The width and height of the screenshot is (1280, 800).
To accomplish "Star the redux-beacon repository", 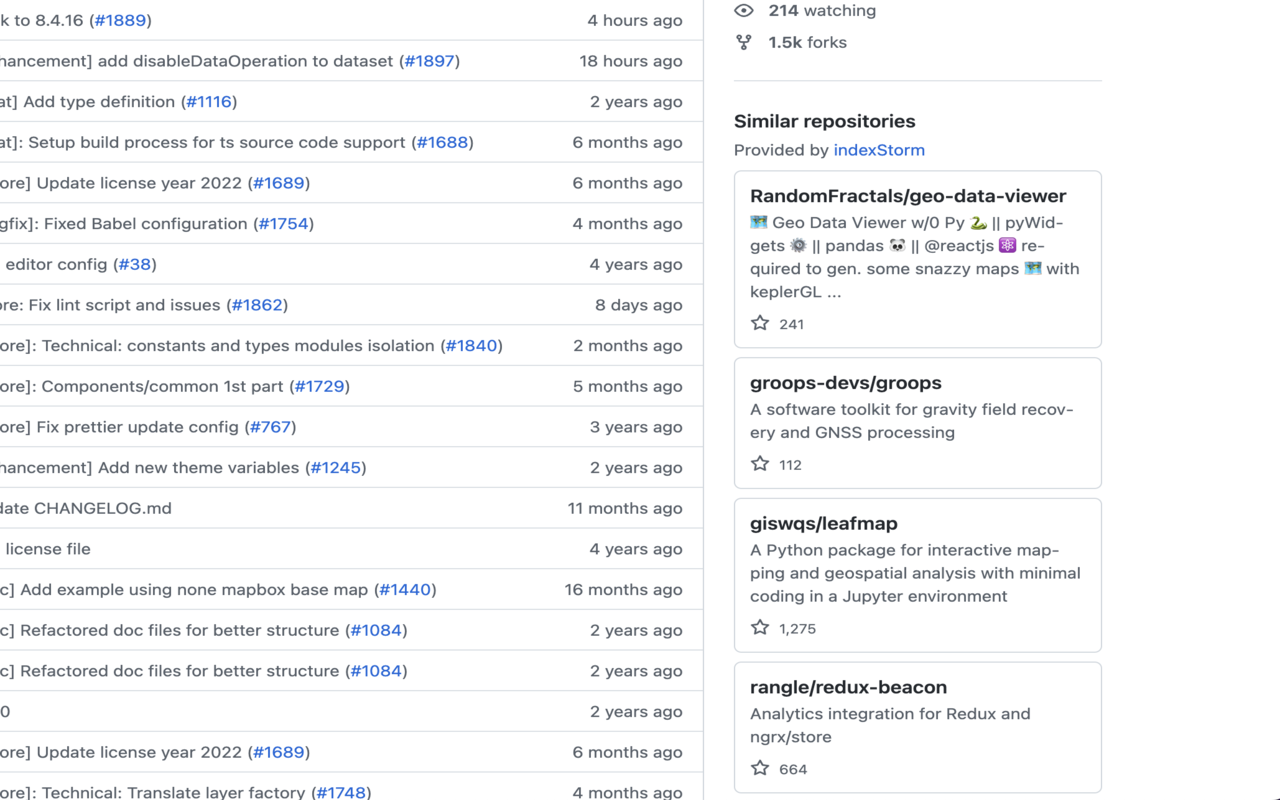I will point(760,768).
